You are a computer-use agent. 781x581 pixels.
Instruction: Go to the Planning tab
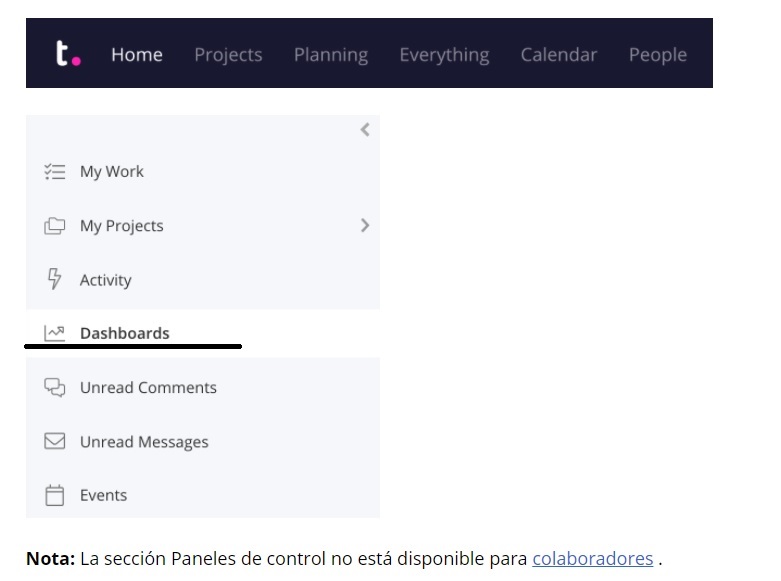(331, 55)
